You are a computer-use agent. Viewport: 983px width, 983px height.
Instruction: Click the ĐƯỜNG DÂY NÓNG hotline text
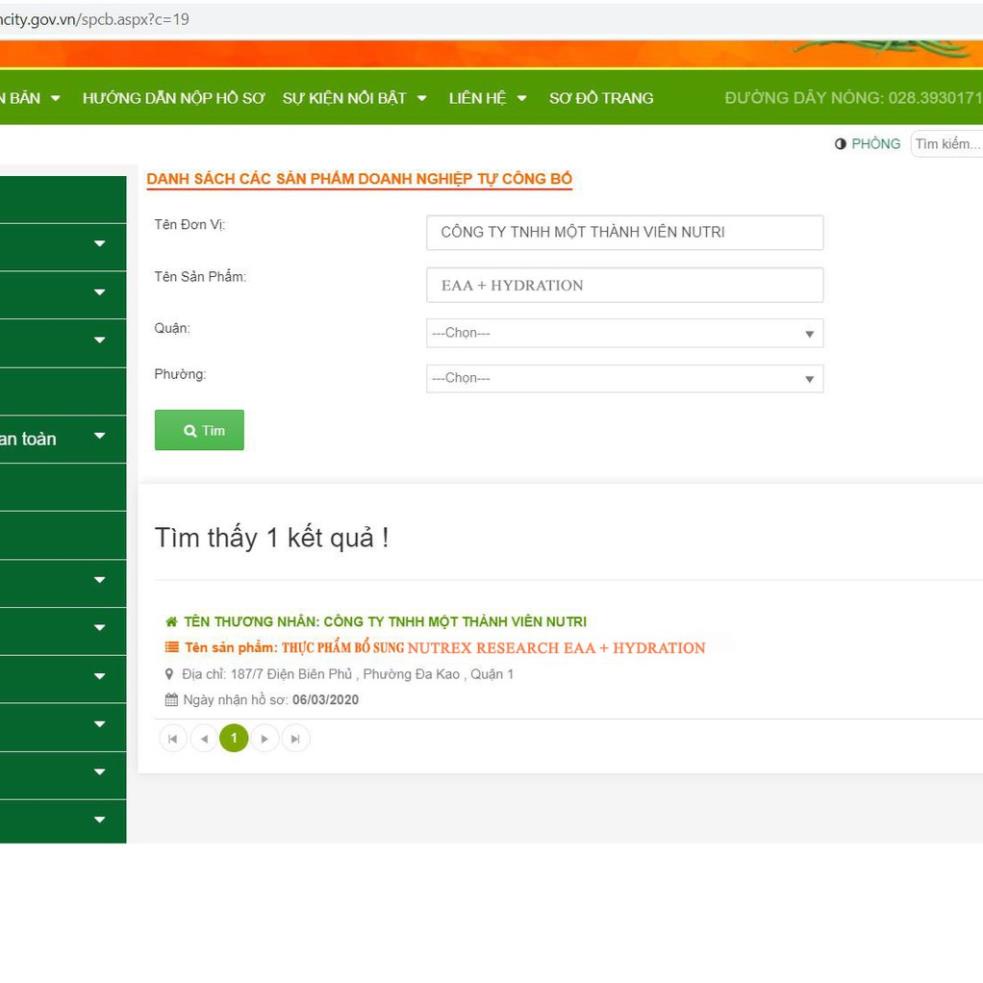coord(854,98)
